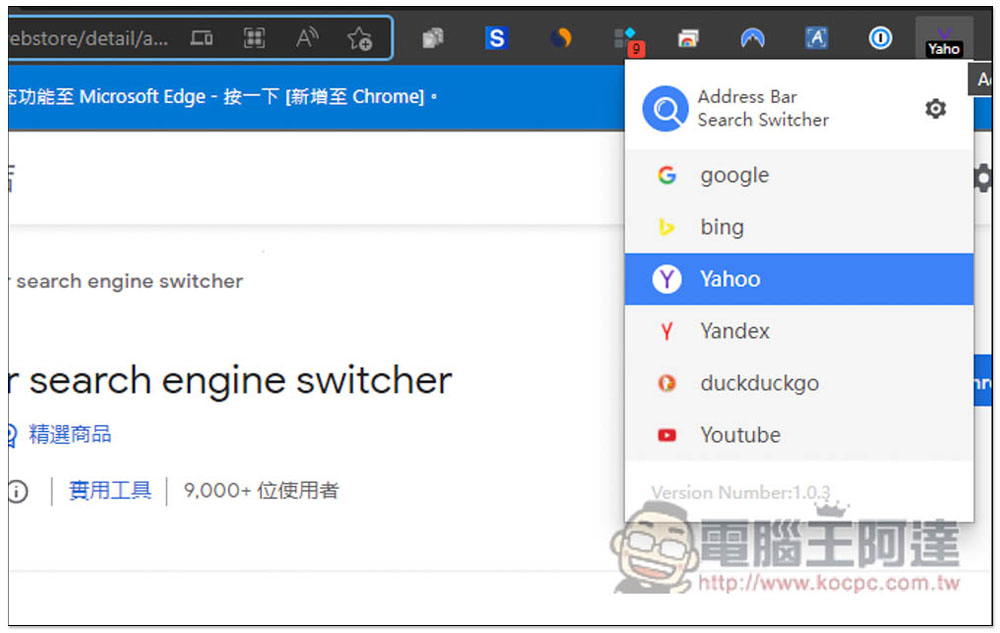Viewport: 1000px width, 633px height.
Task: Select google search engine
Action: (x=798, y=175)
